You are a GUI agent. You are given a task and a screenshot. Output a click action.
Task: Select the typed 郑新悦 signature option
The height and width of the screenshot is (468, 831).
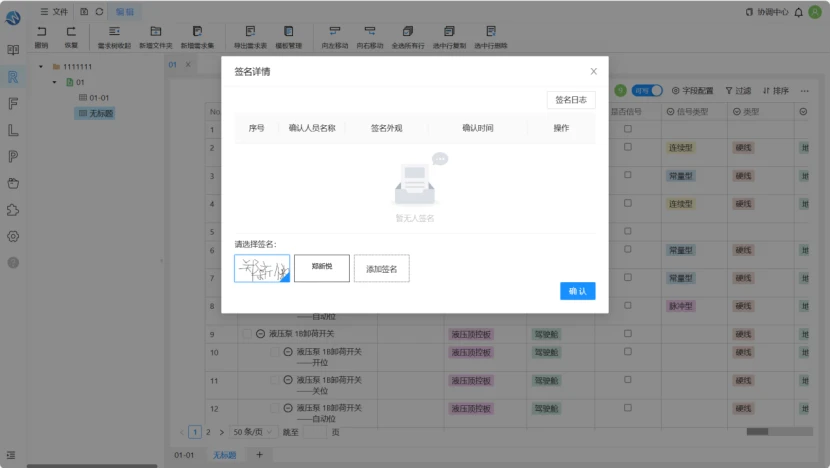[x=322, y=268]
